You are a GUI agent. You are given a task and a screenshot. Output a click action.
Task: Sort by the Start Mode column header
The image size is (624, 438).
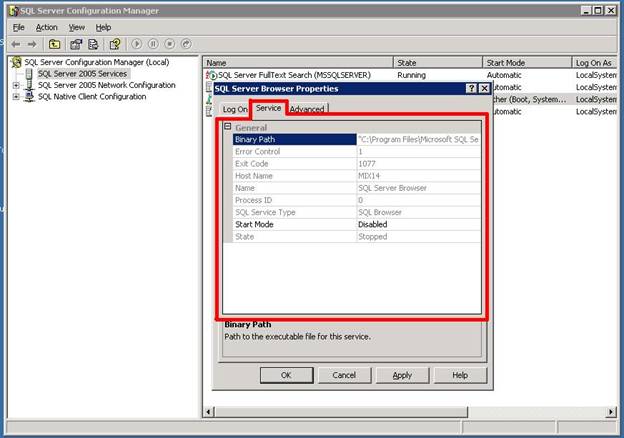[527, 63]
